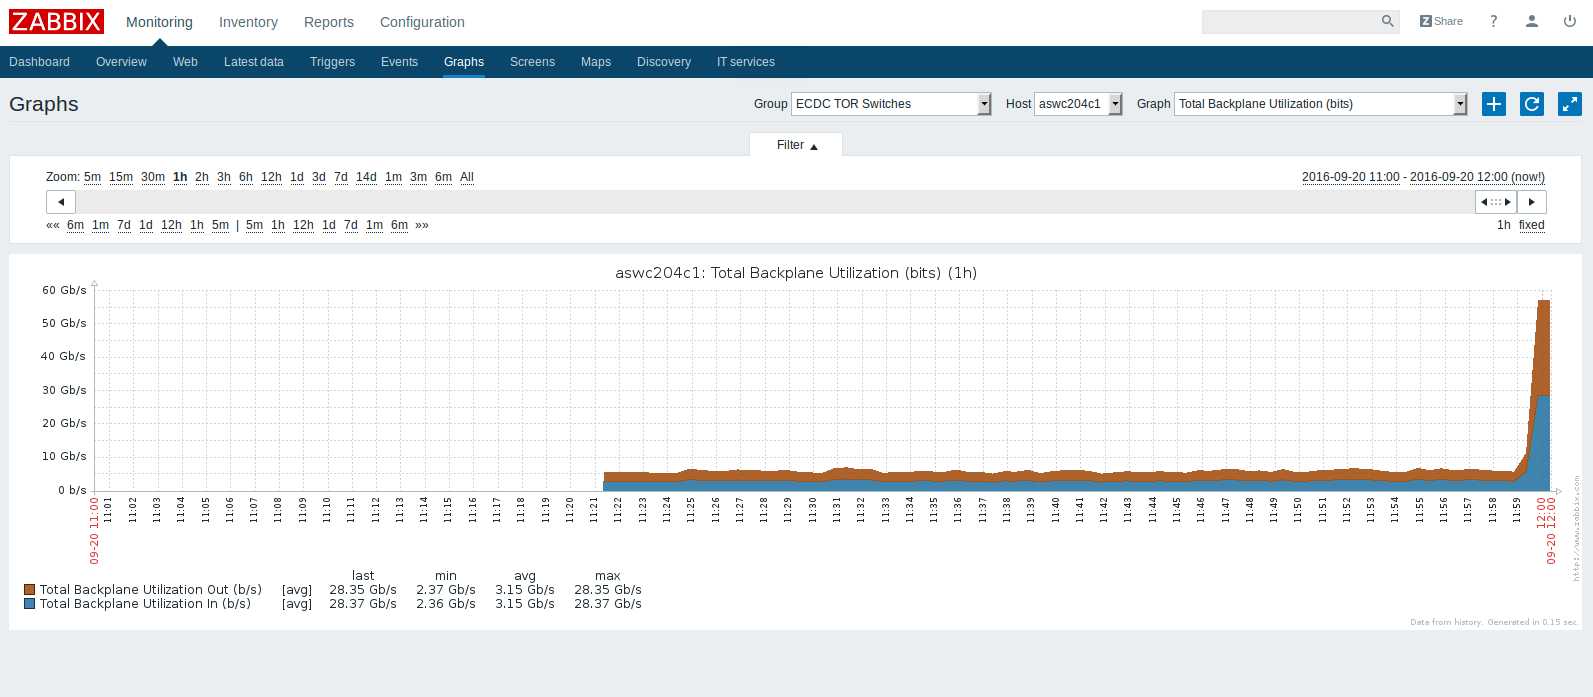Click the time scrollbar left arrow

click(61, 202)
